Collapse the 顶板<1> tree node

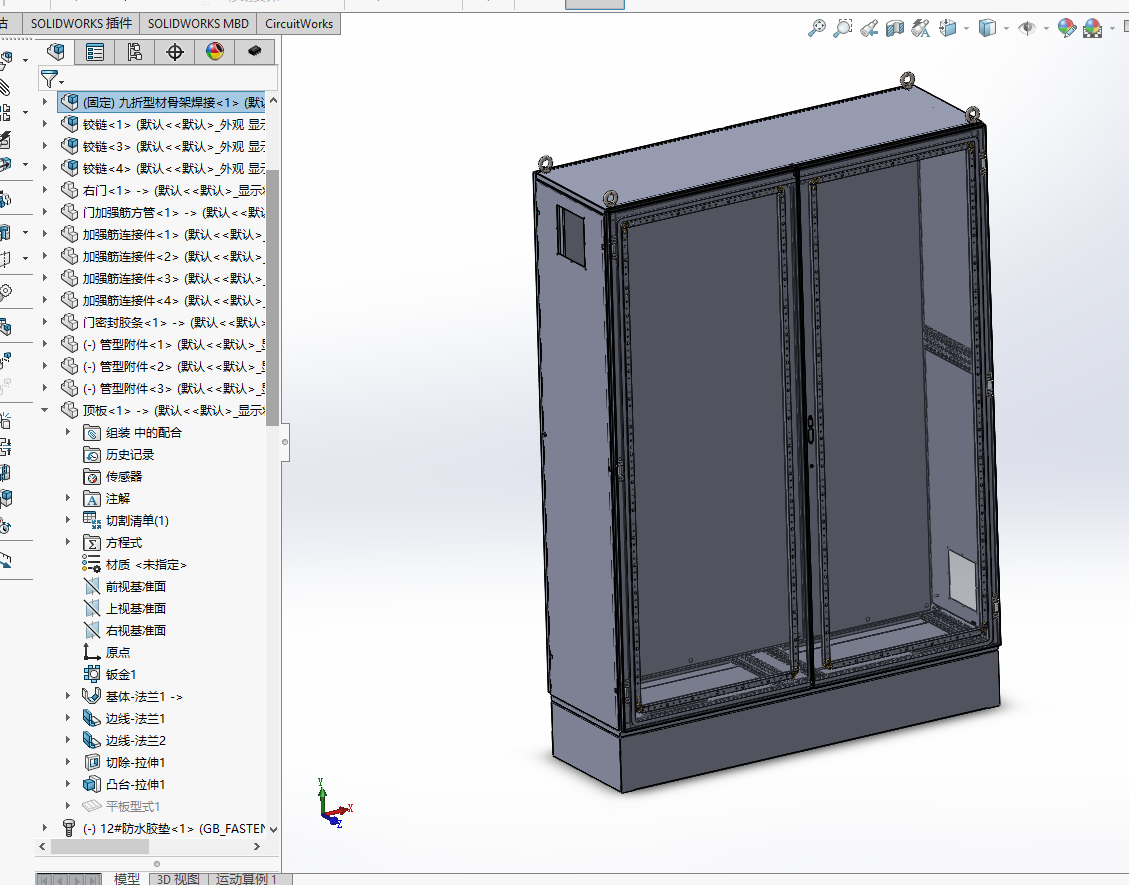click(45, 410)
